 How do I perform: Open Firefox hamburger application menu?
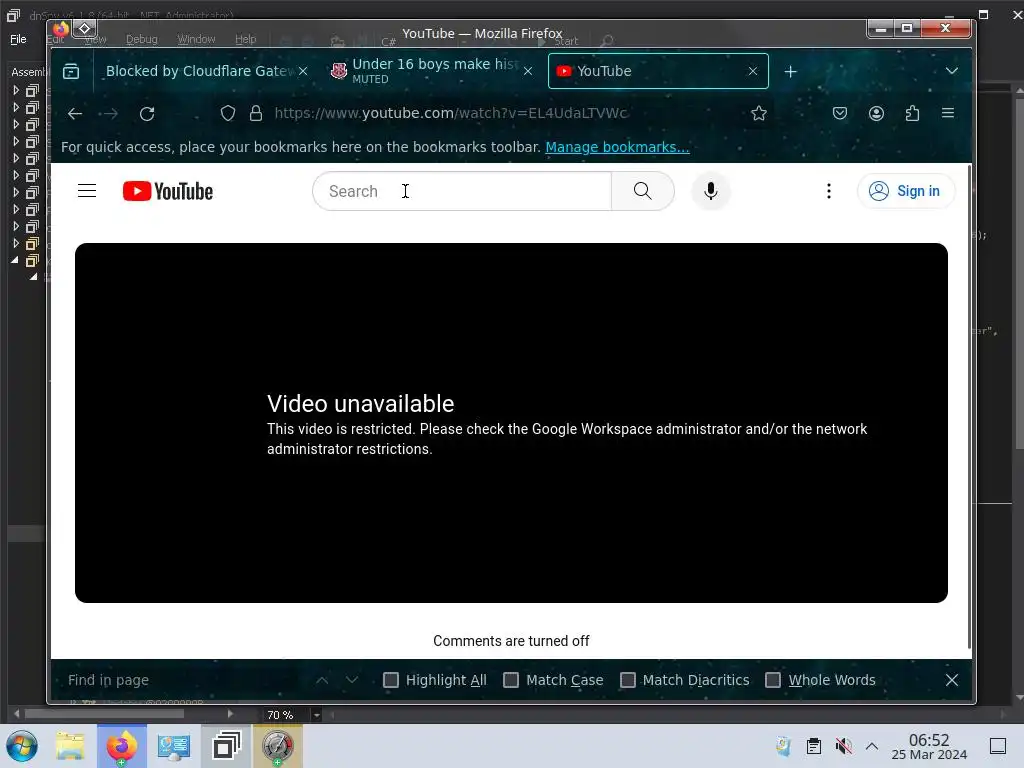948,113
